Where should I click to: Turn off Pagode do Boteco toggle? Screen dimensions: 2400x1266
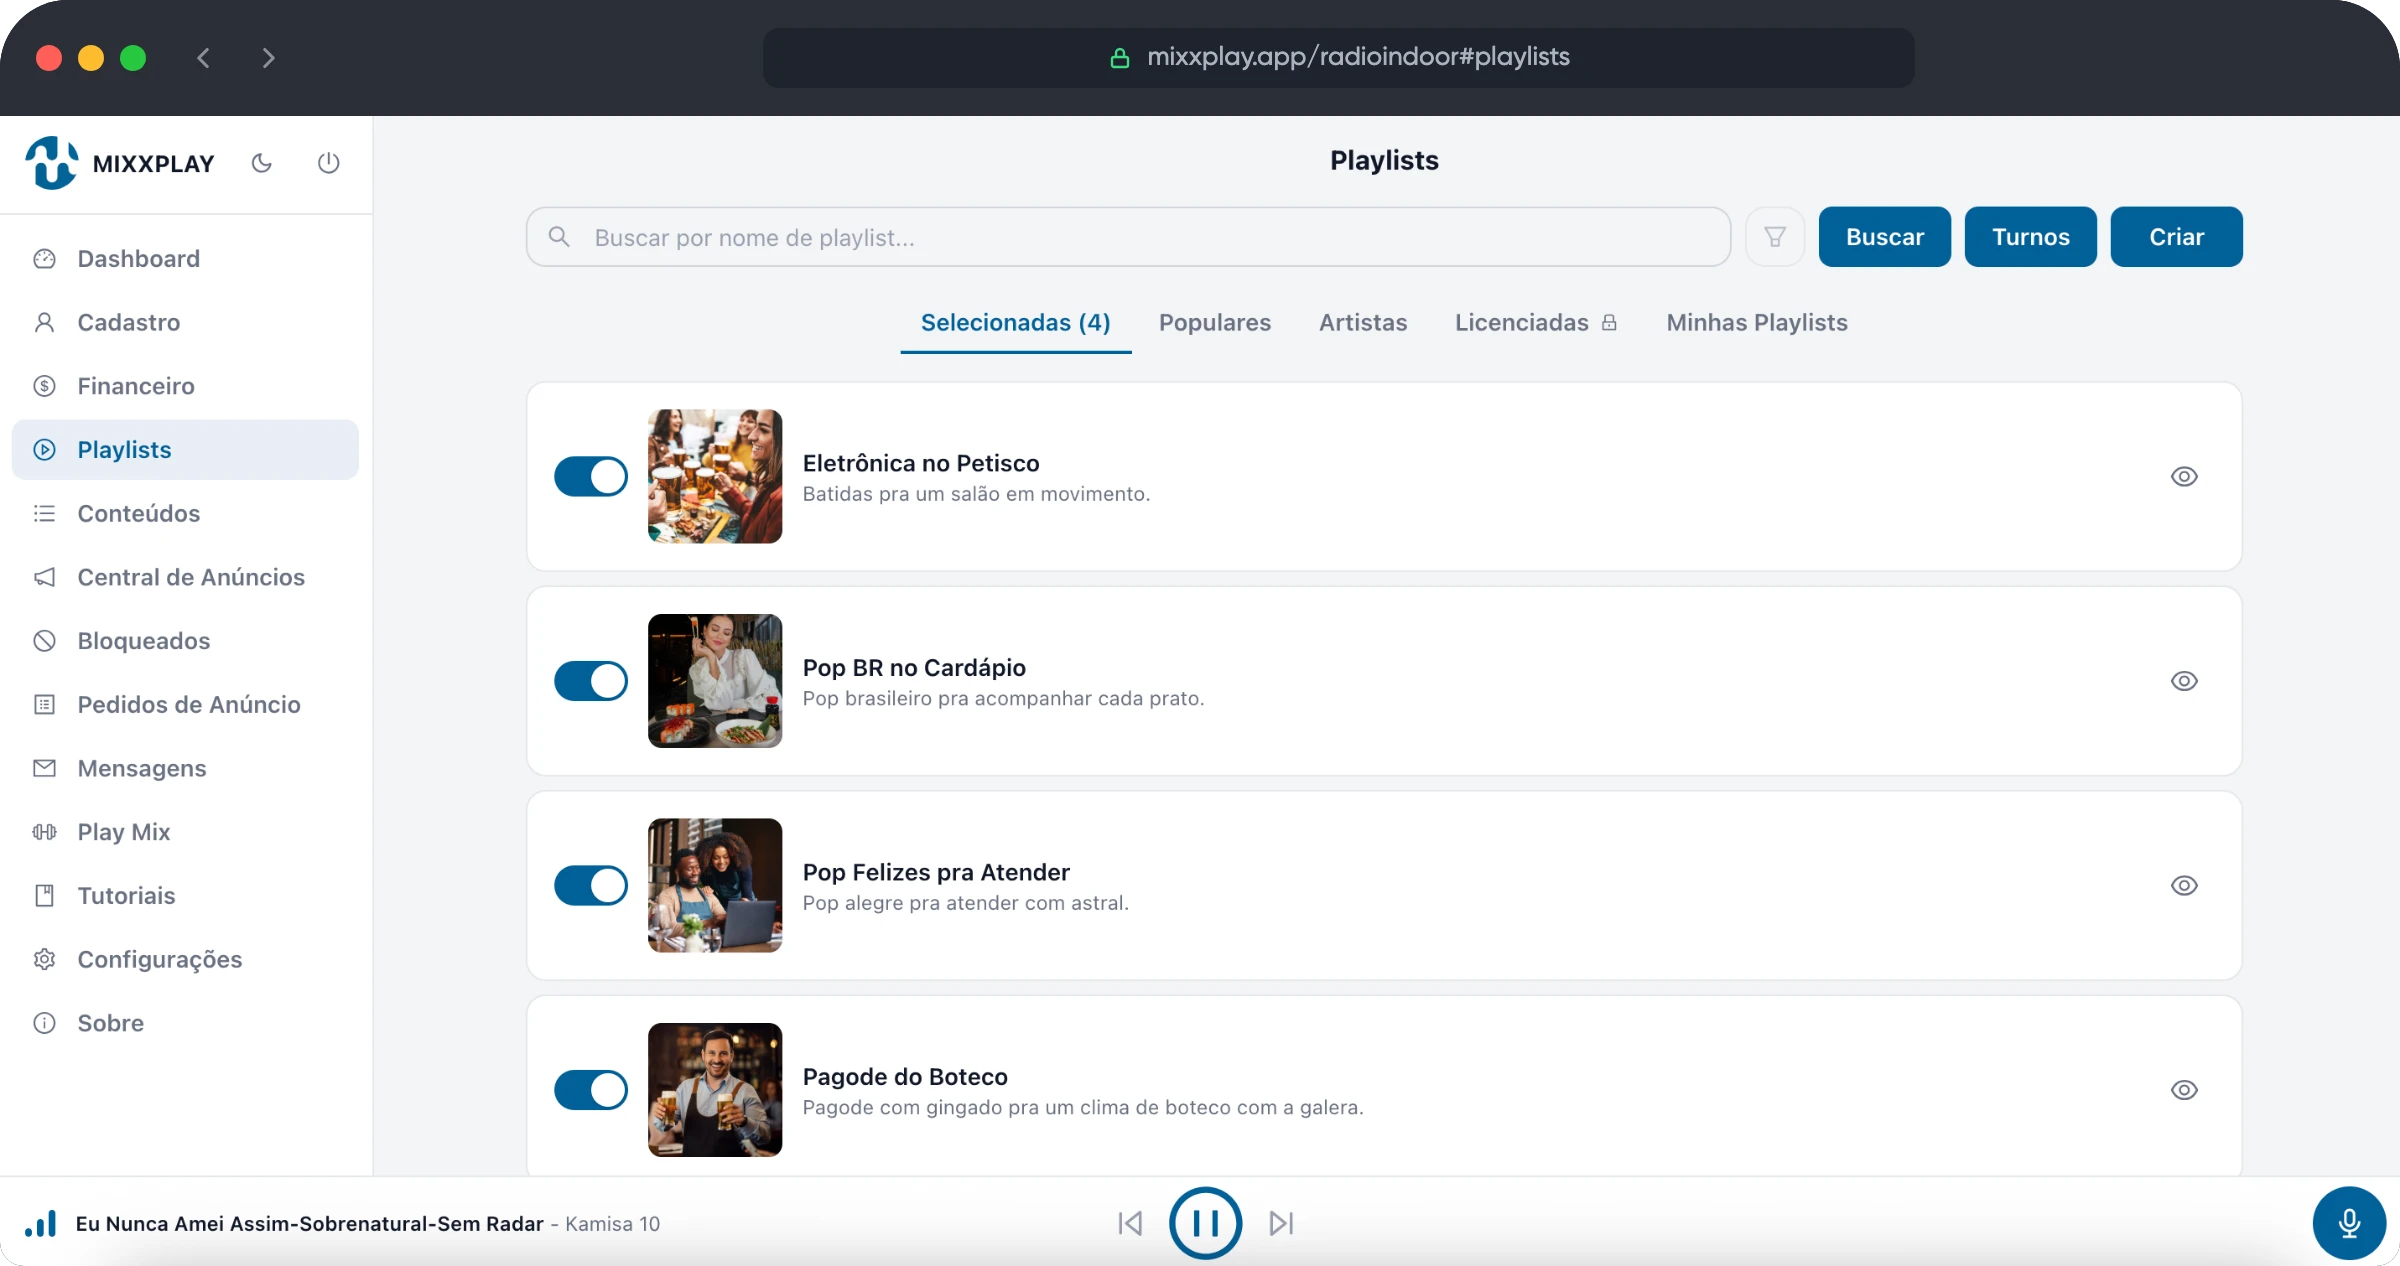point(591,1090)
